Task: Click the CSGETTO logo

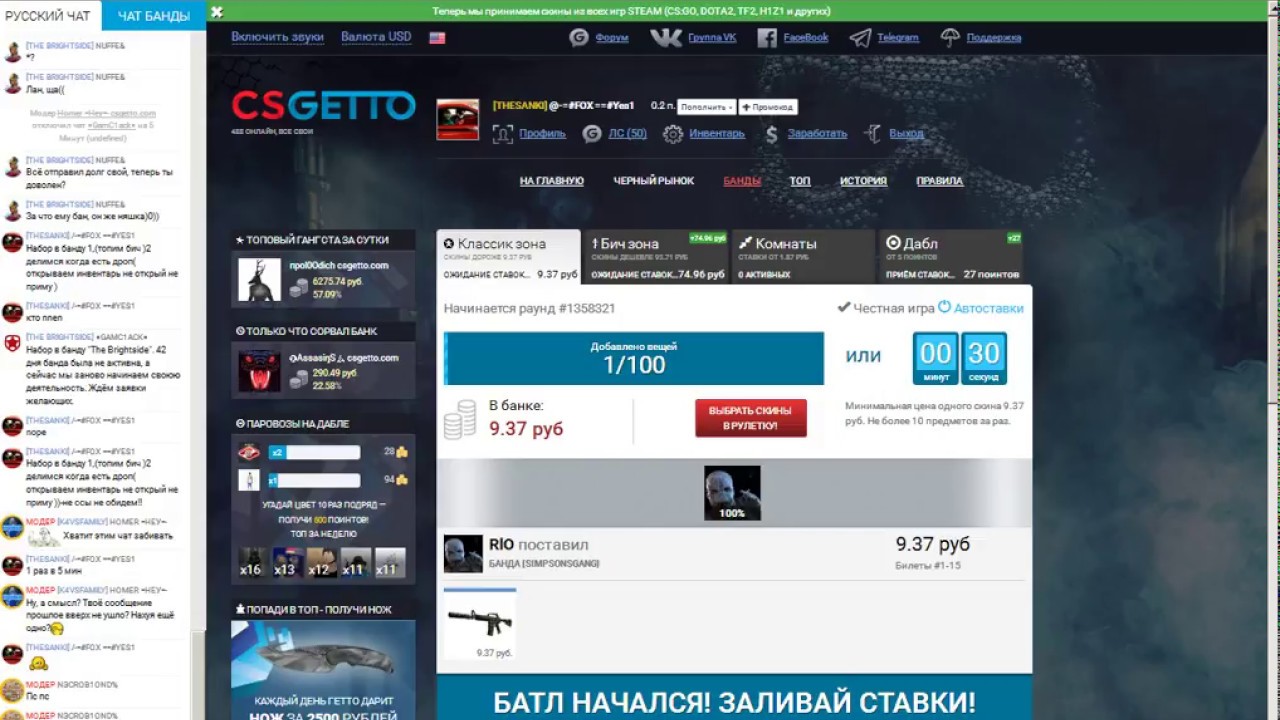Action: [x=323, y=106]
